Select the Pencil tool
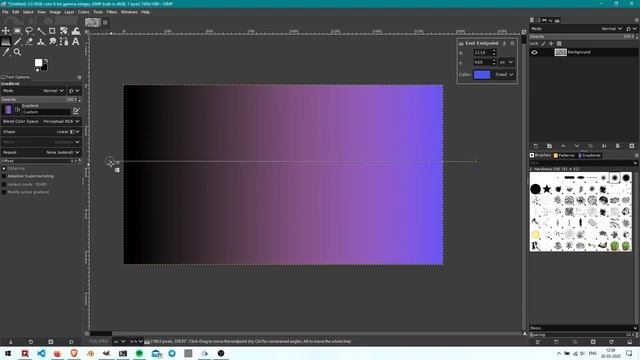The image size is (640, 360). click(18, 42)
